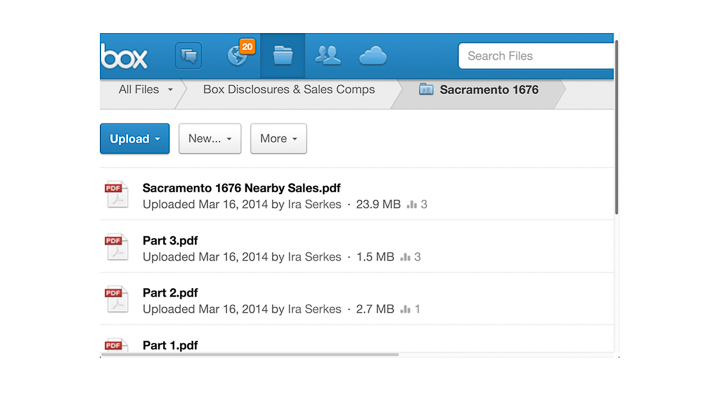View access stats icon for Part 3.pdf
The image size is (720, 411).
click(x=405, y=257)
